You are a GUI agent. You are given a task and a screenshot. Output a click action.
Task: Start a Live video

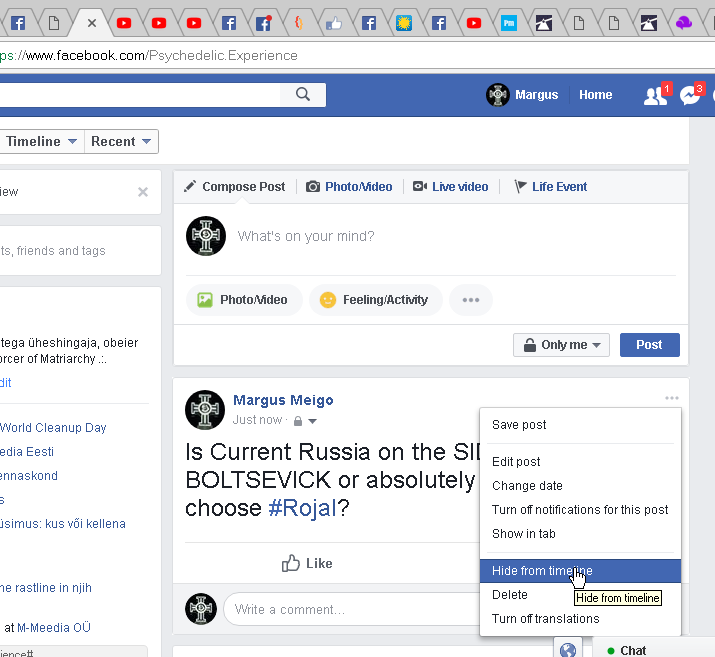click(x=450, y=186)
